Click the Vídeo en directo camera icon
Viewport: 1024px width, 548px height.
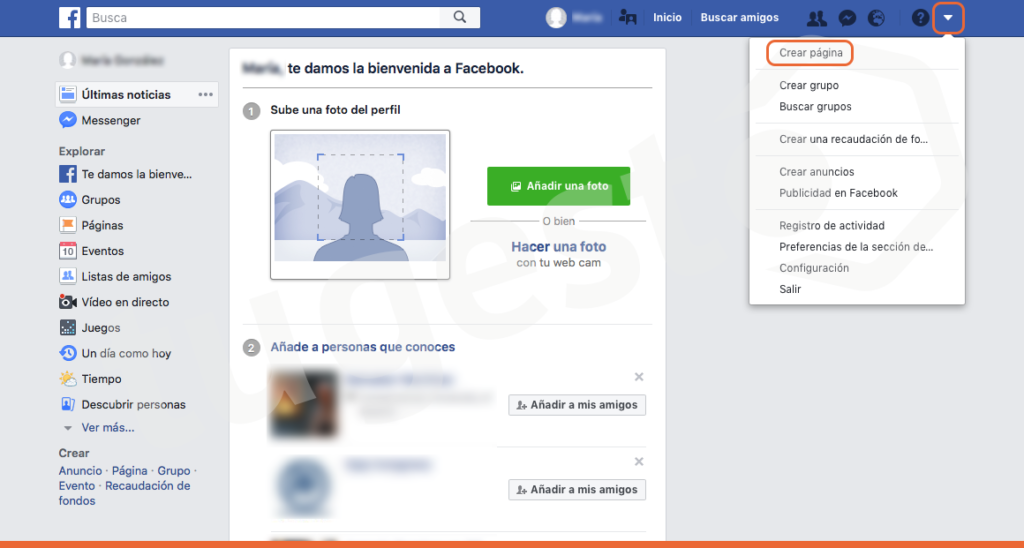click(67, 302)
